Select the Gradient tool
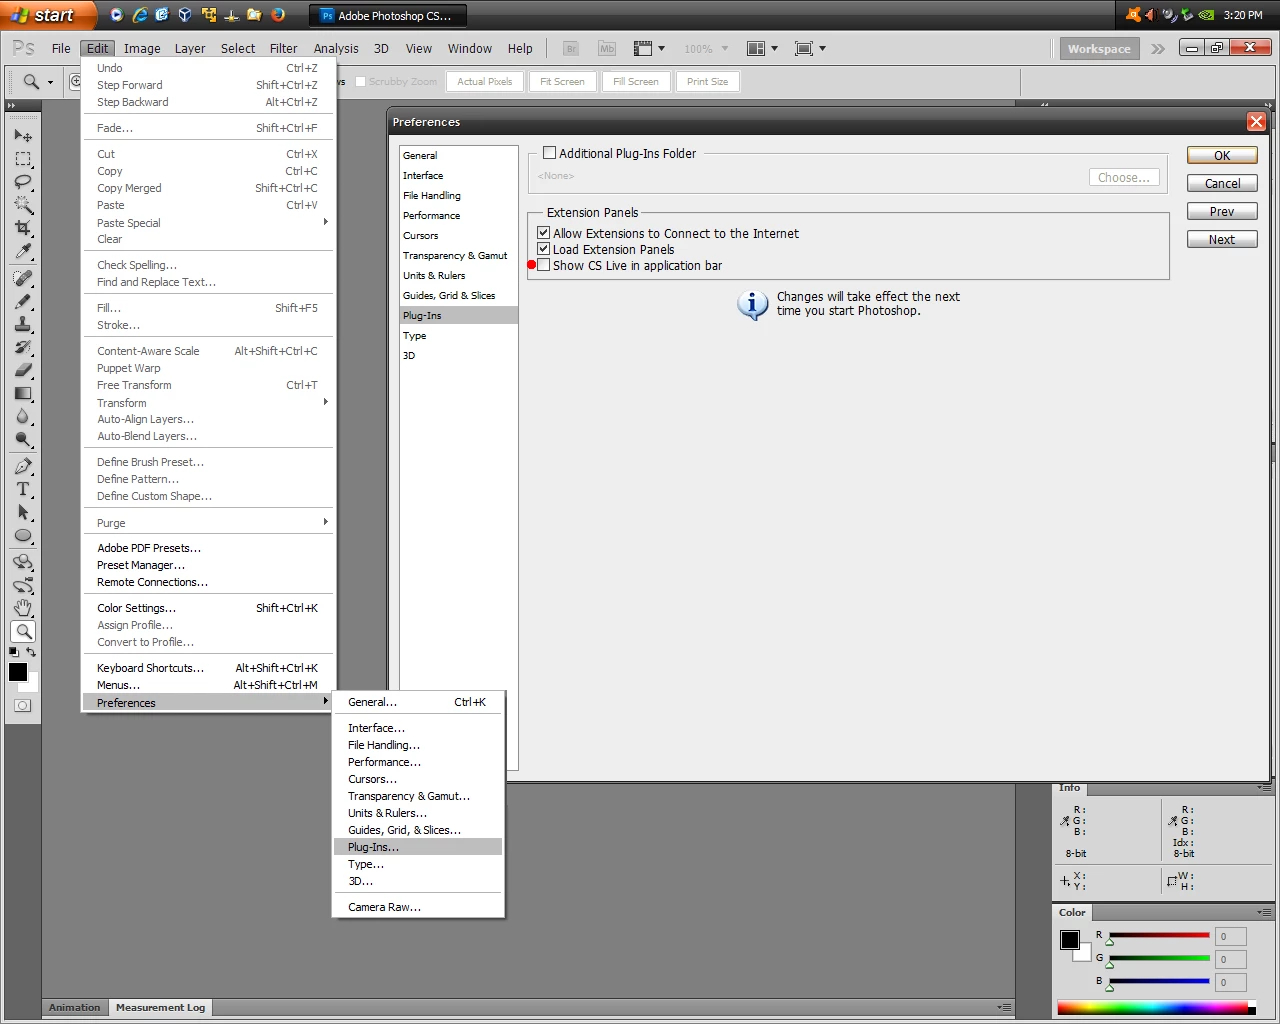Image resolution: width=1280 pixels, height=1024 pixels. 23,393
